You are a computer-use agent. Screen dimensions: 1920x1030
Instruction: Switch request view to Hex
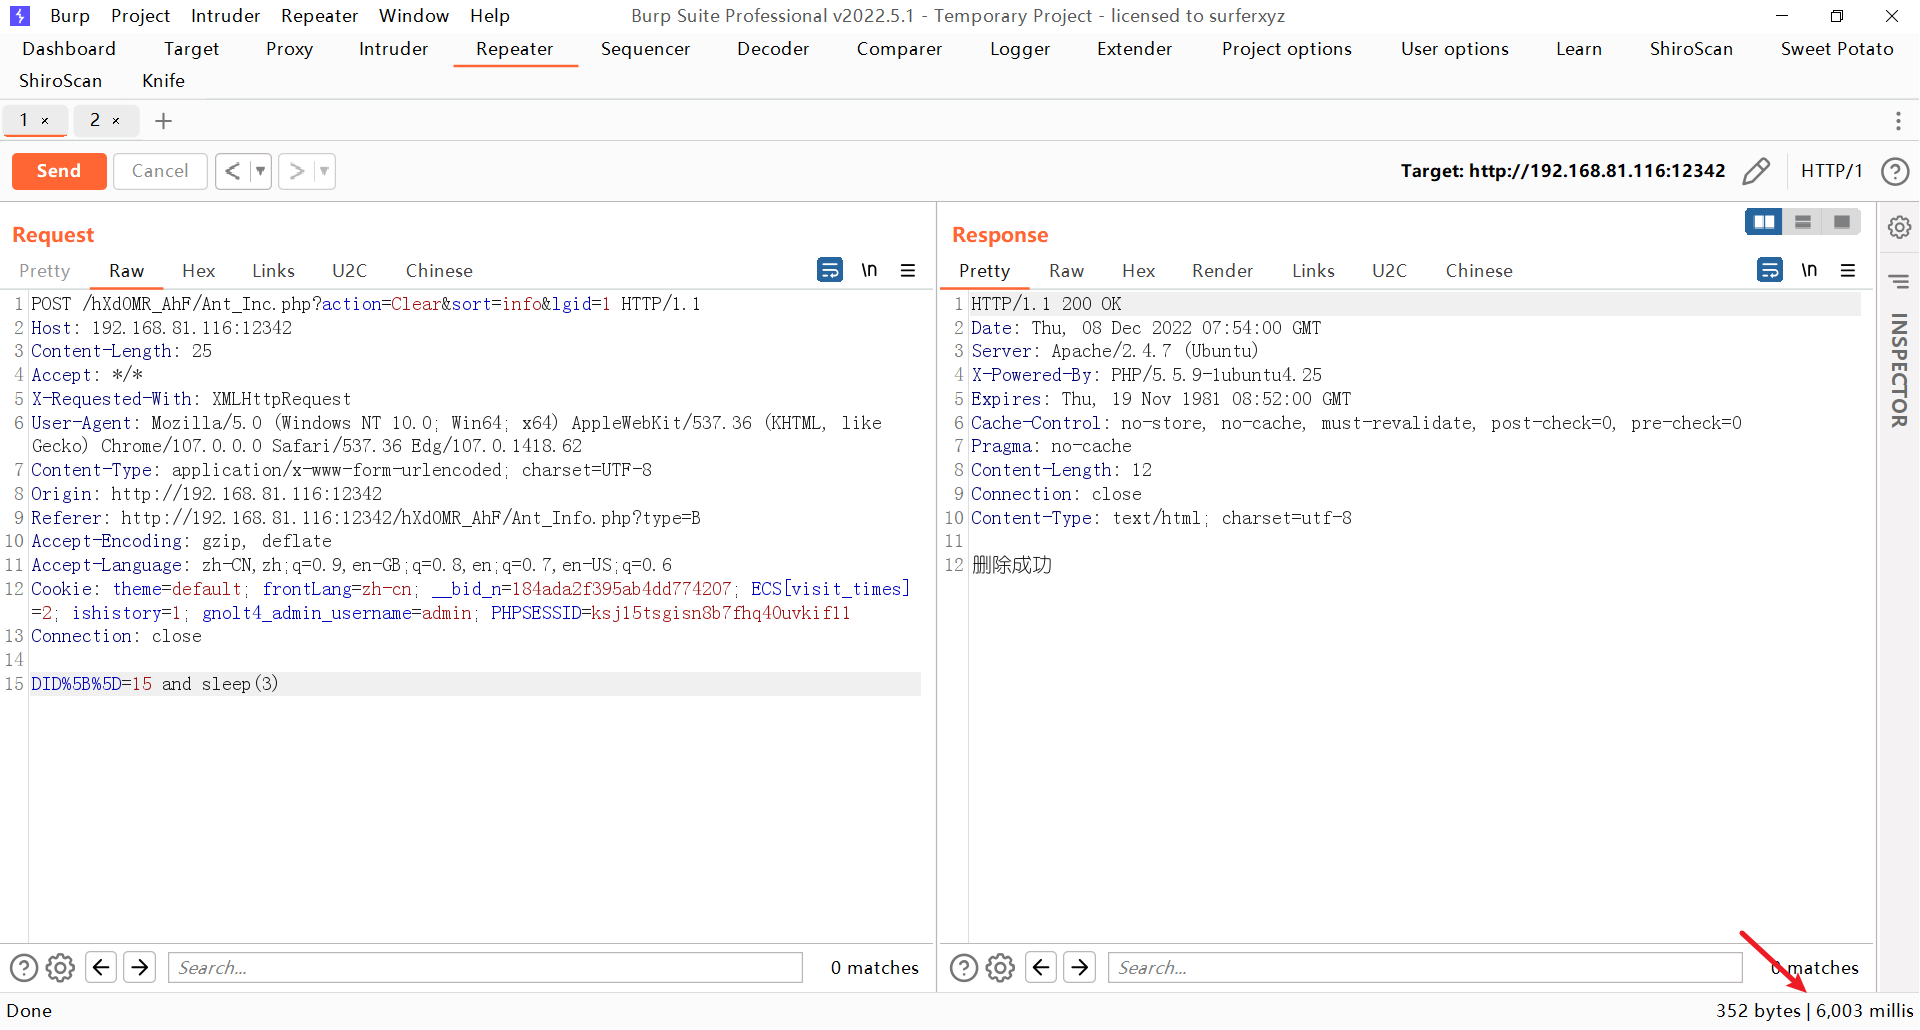[x=198, y=271]
